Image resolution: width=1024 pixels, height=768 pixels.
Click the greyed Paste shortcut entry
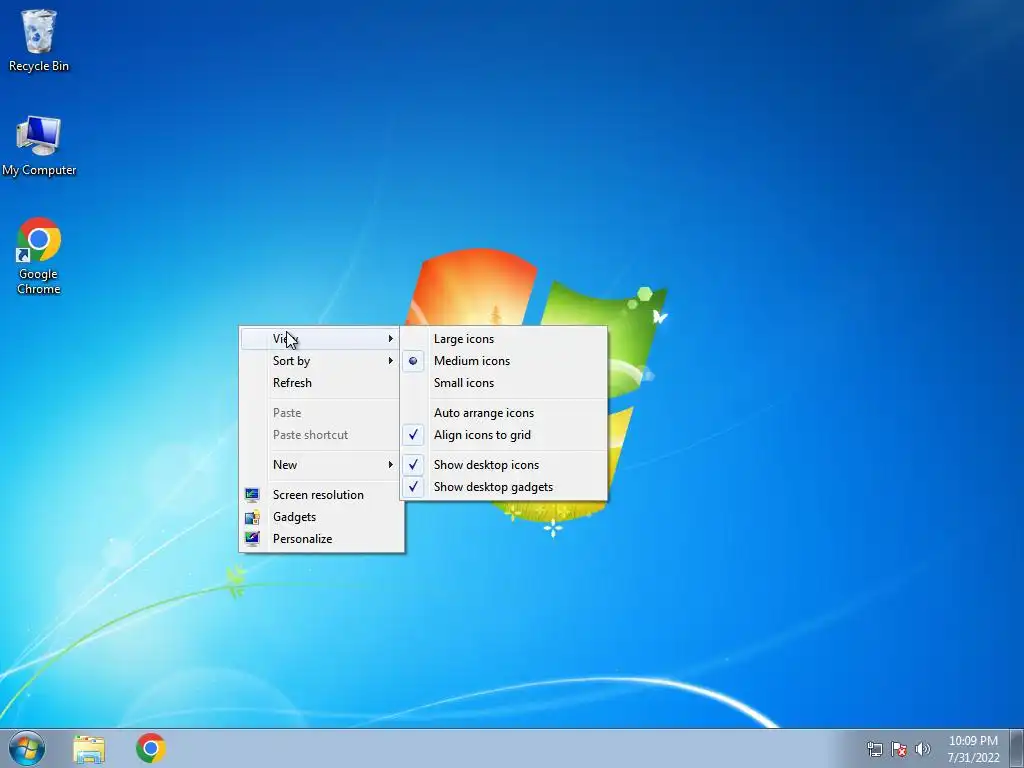tap(321, 435)
